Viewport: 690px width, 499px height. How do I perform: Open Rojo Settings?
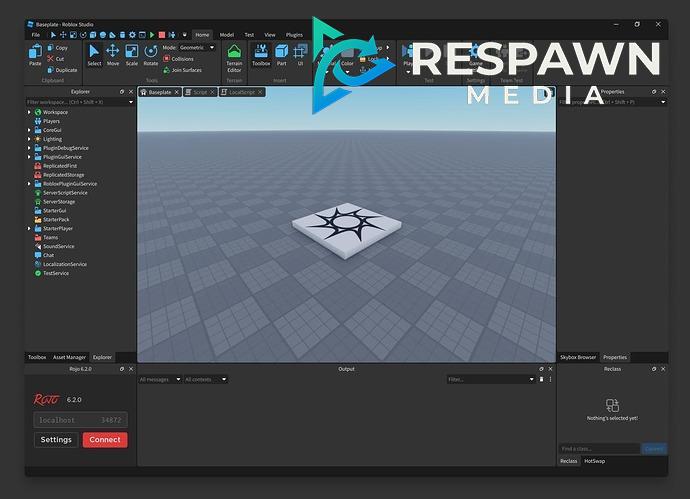(56, 440)
